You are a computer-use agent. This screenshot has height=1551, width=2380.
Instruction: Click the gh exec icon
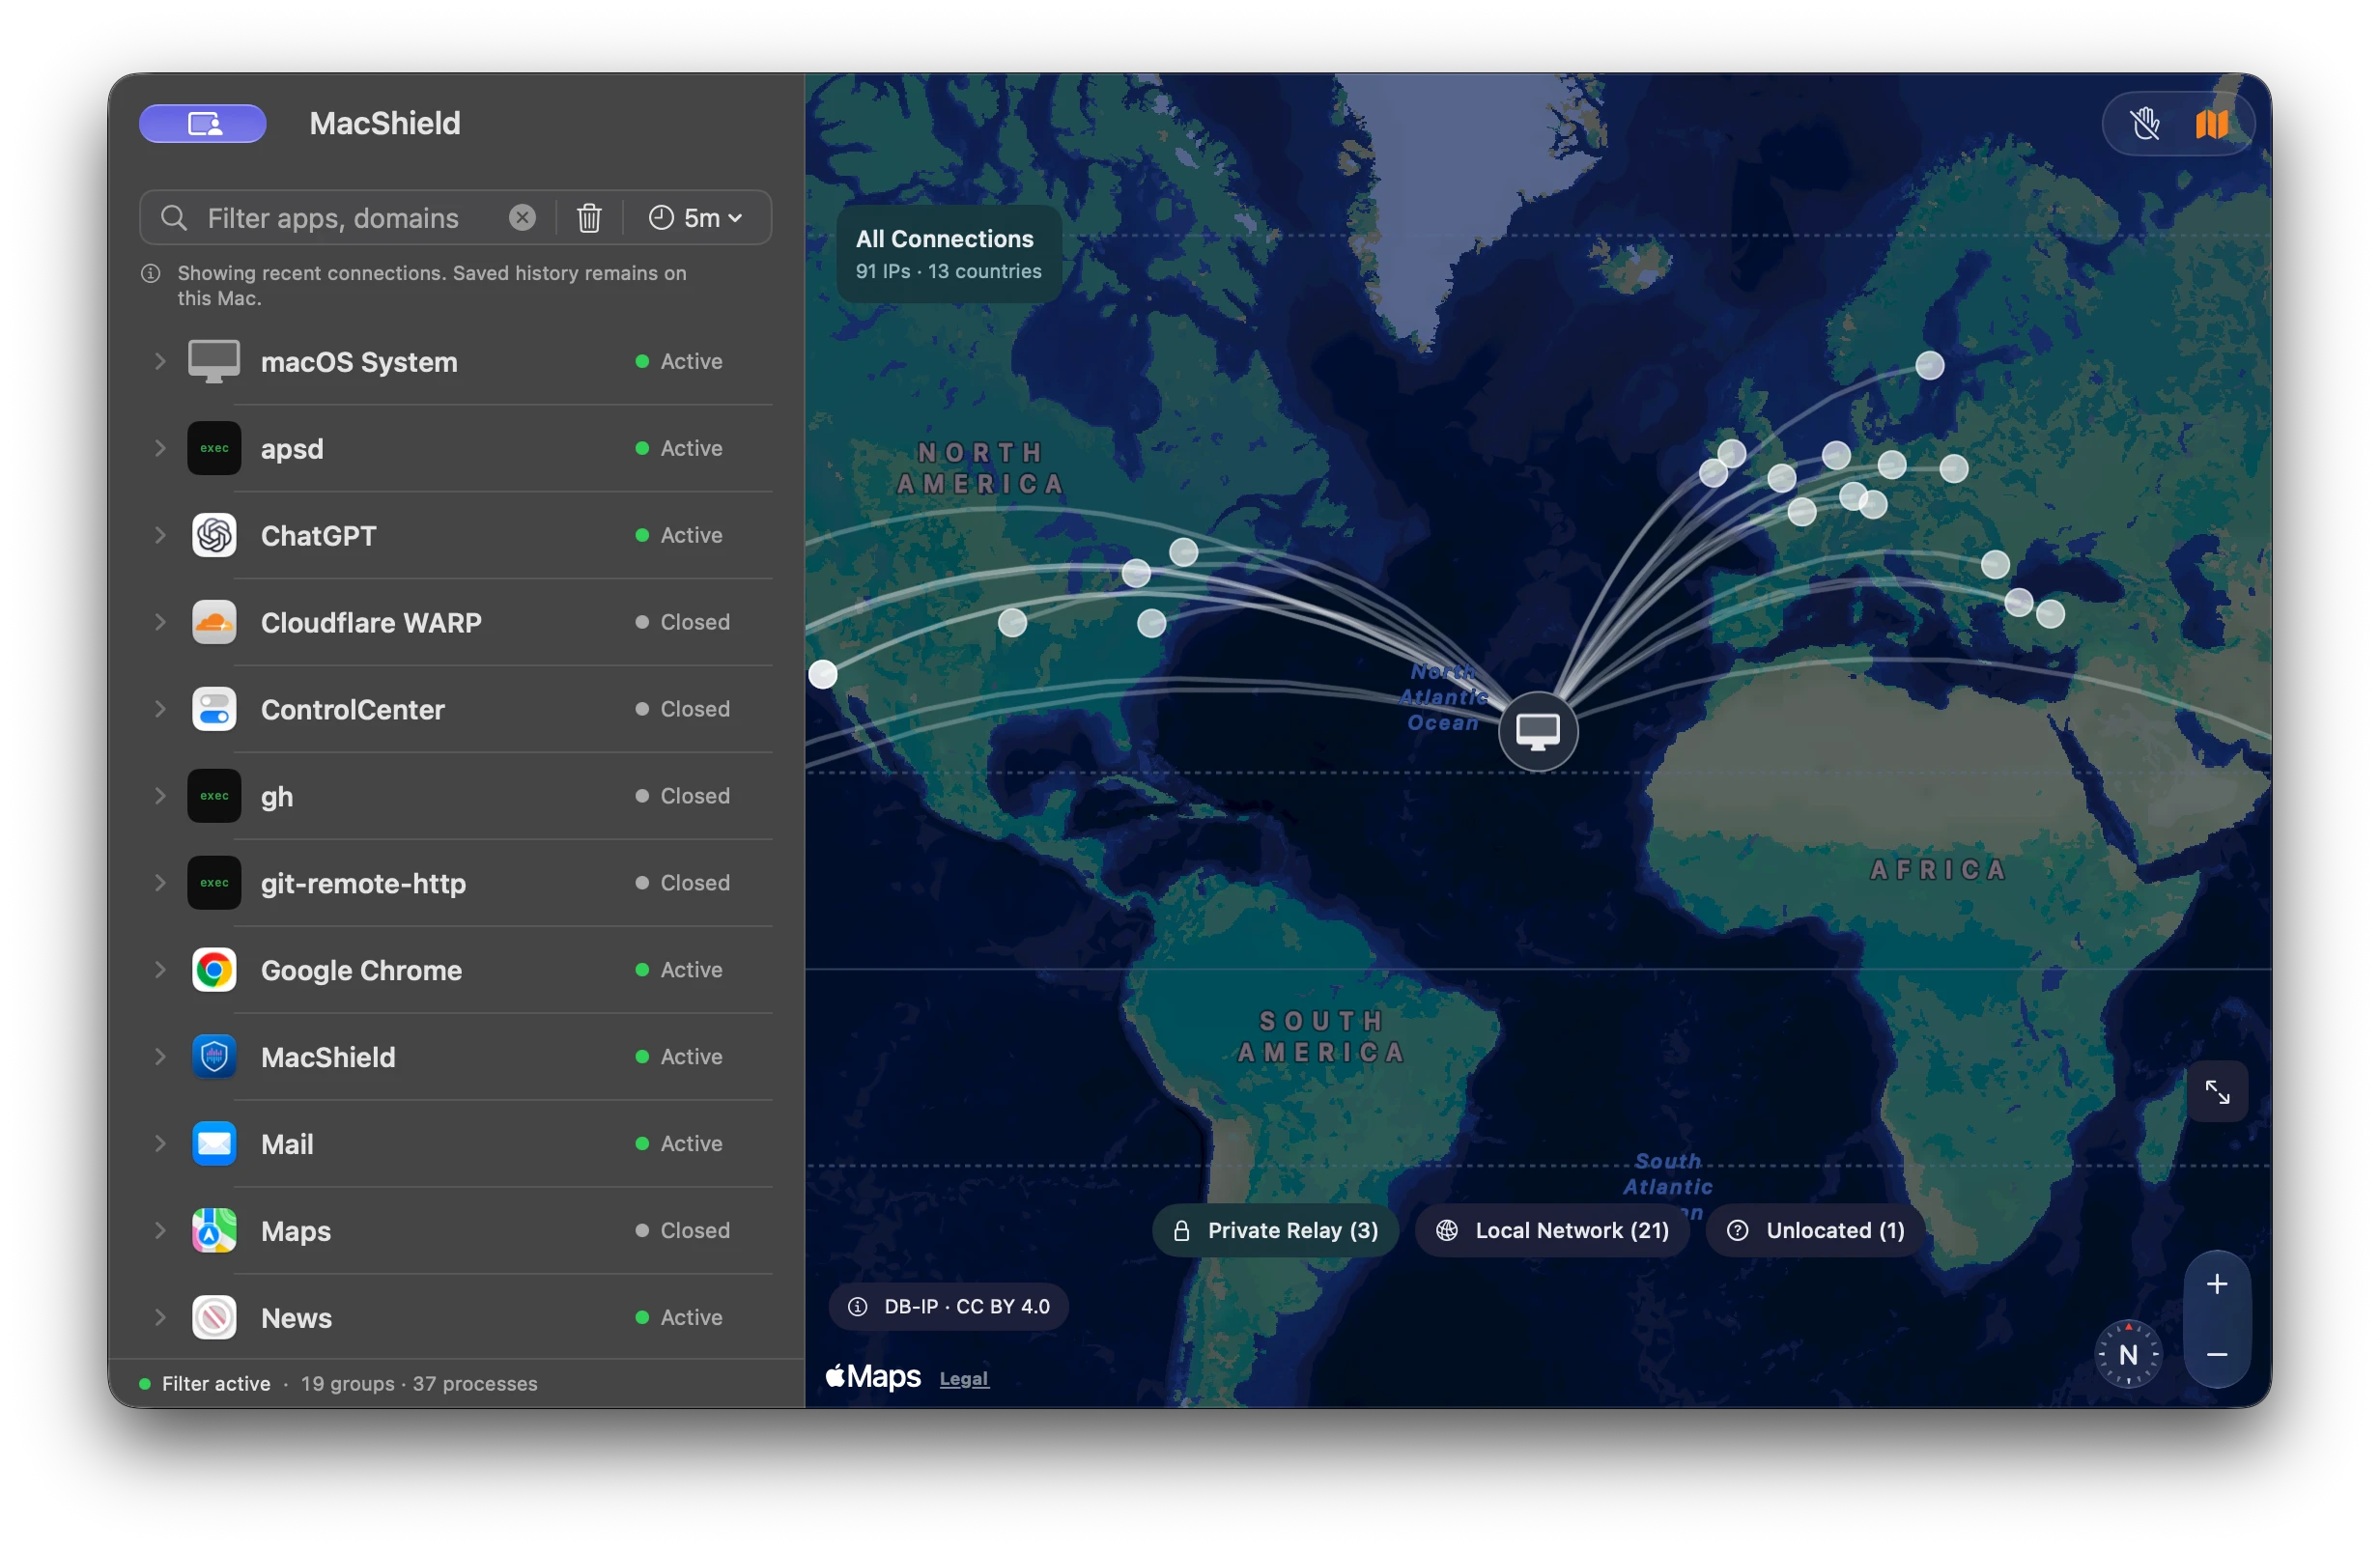pos(214,796)
